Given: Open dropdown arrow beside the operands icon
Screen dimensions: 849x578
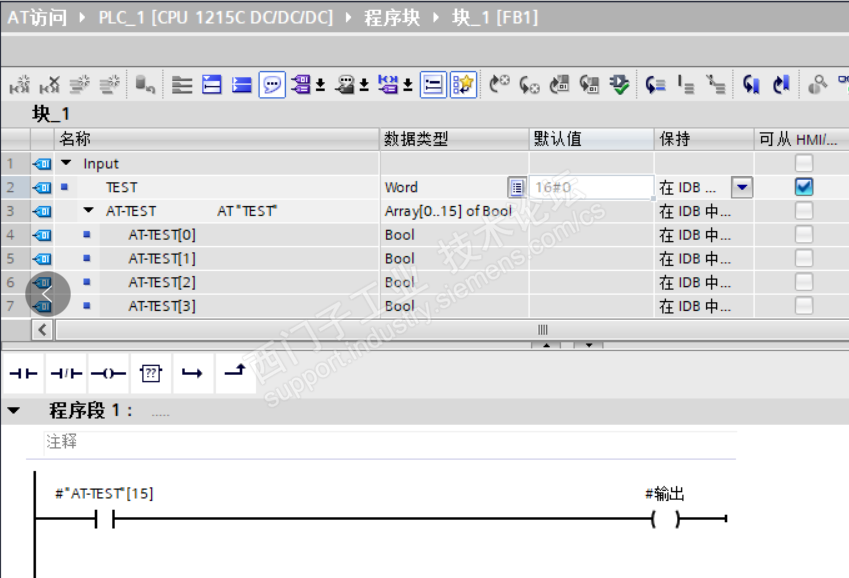Looking at the screenshot, I should 321,85.
